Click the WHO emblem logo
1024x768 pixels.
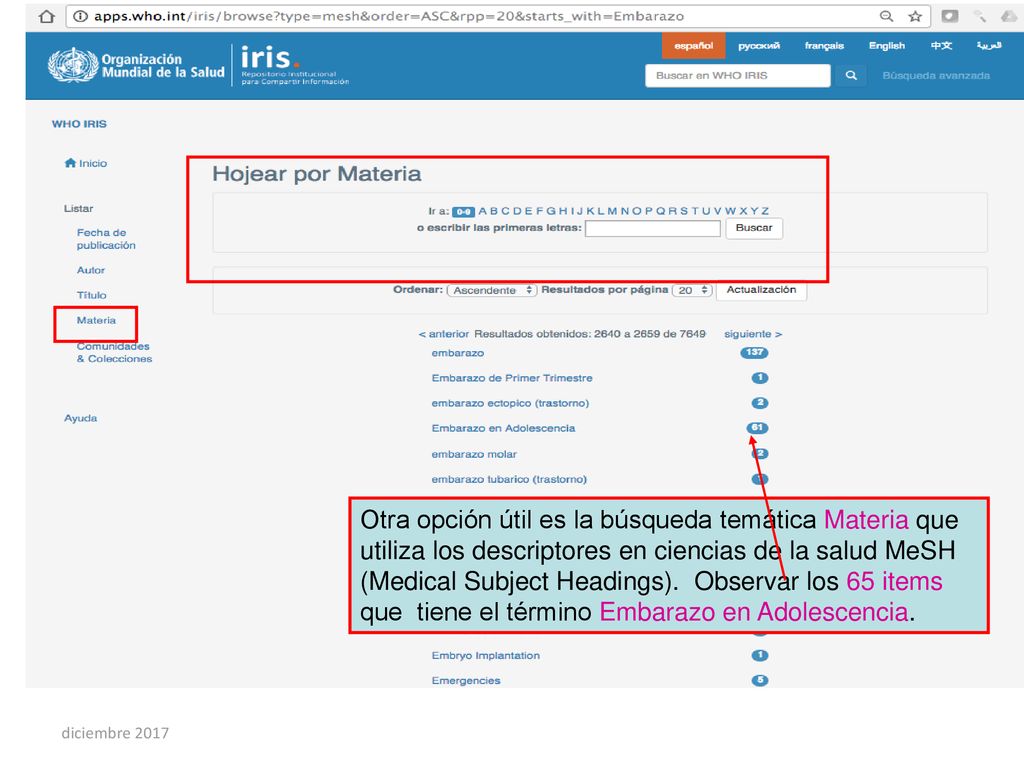(72, 65)
